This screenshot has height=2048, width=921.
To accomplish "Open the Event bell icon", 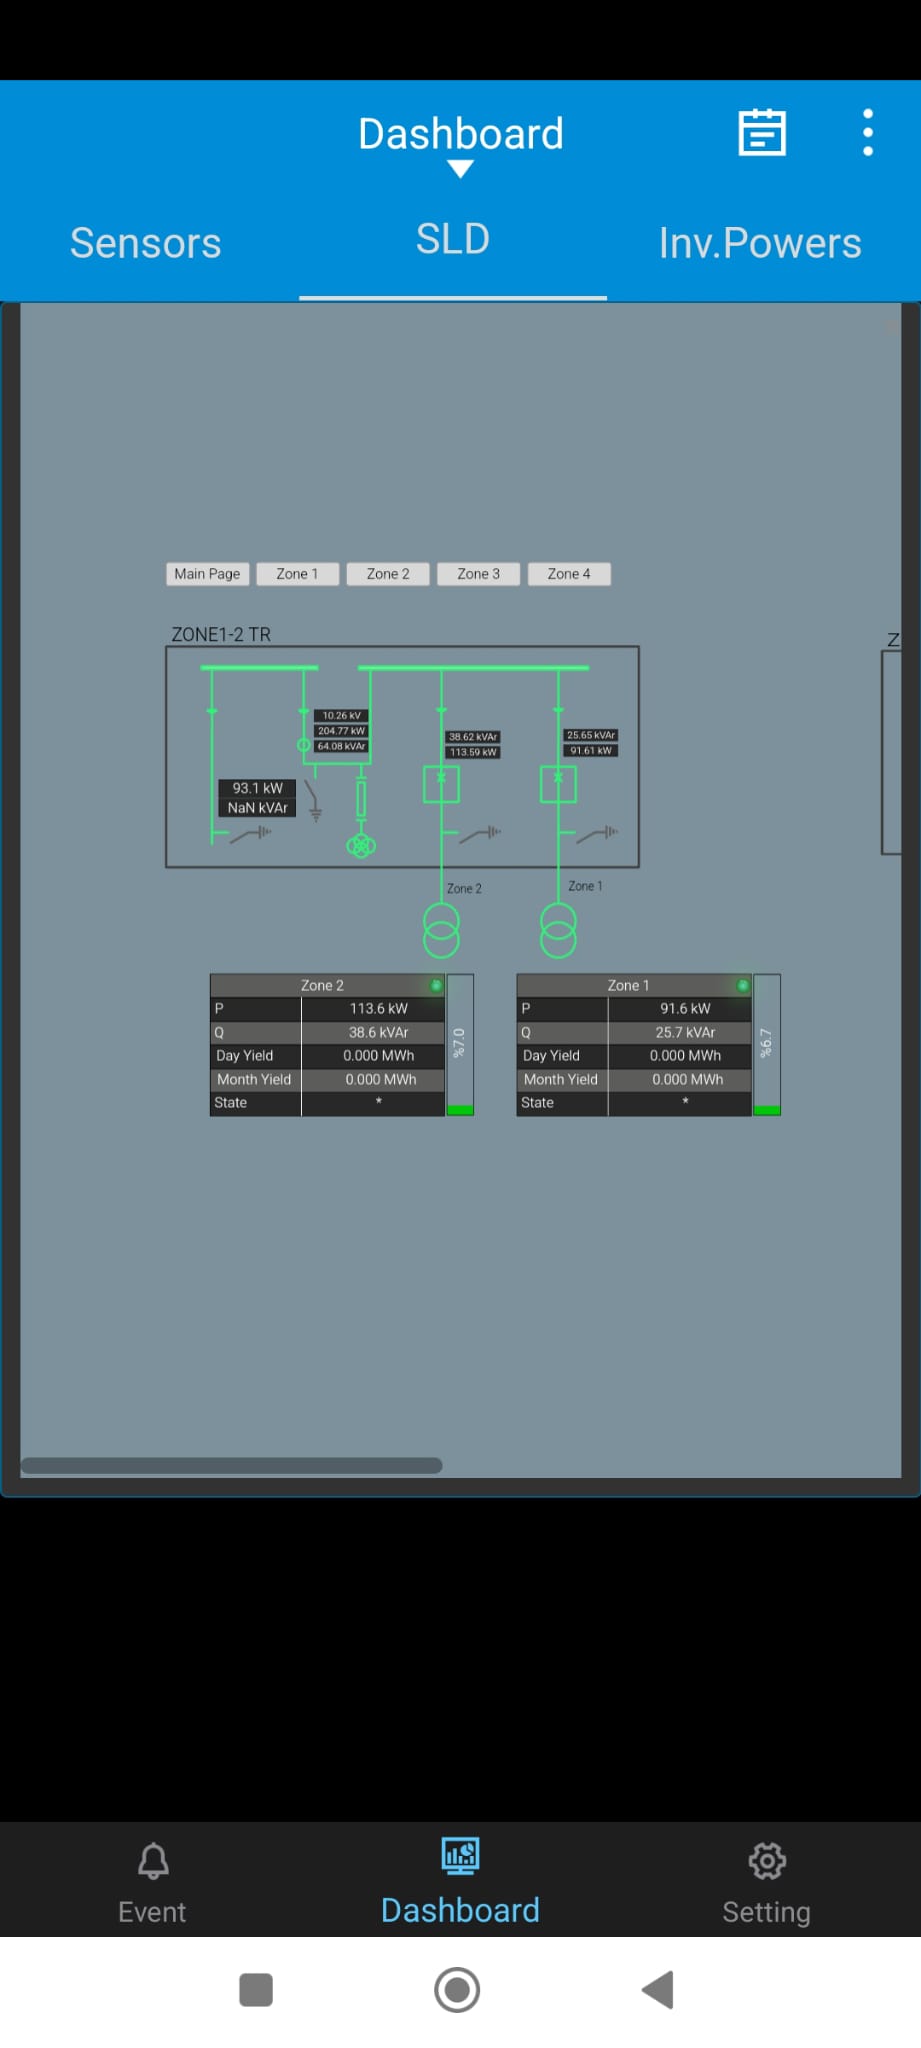I will pos(153,1861).
